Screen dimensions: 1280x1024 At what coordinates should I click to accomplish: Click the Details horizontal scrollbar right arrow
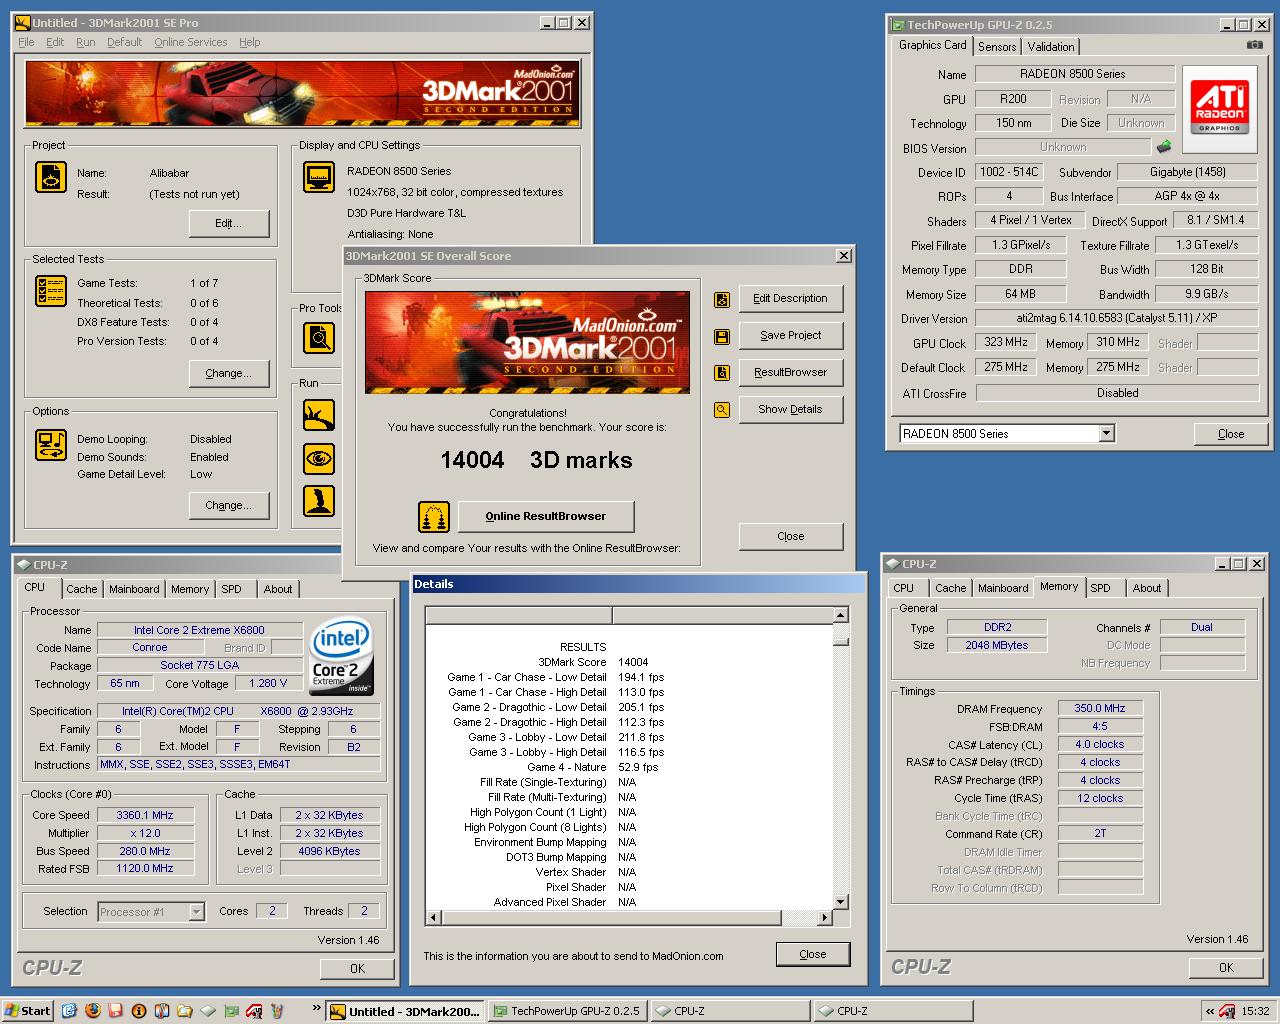click(x=825, y=917)
